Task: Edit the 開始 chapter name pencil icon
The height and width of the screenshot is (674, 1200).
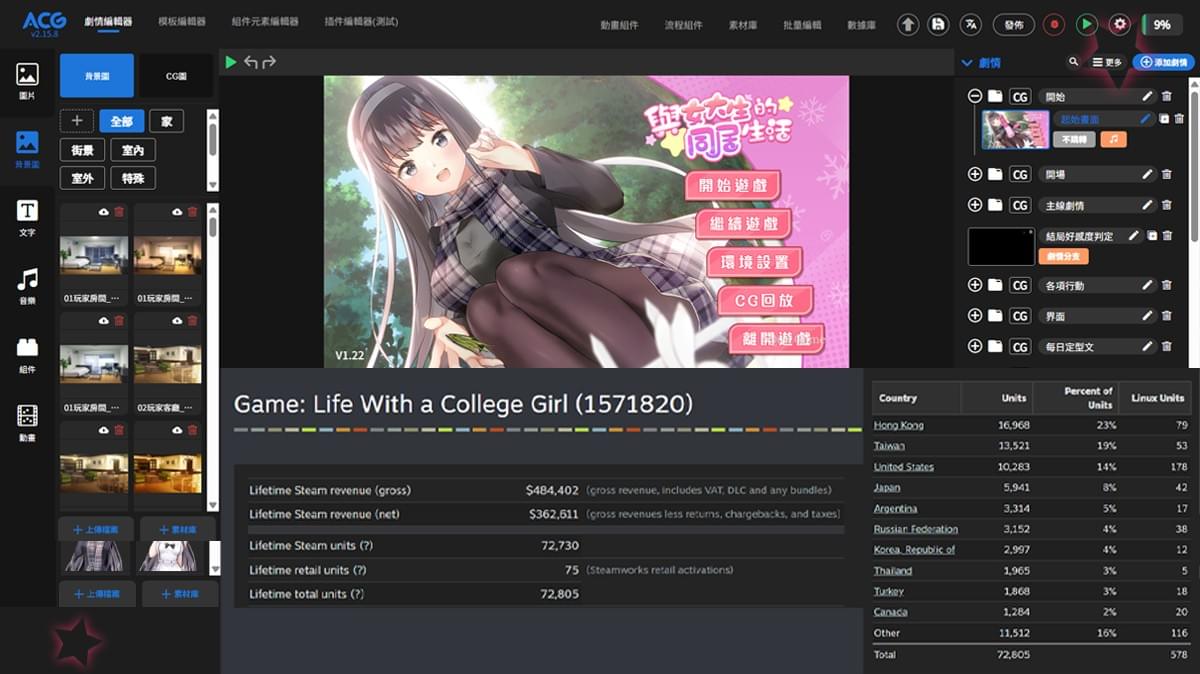Action: tap(1148, 96)
